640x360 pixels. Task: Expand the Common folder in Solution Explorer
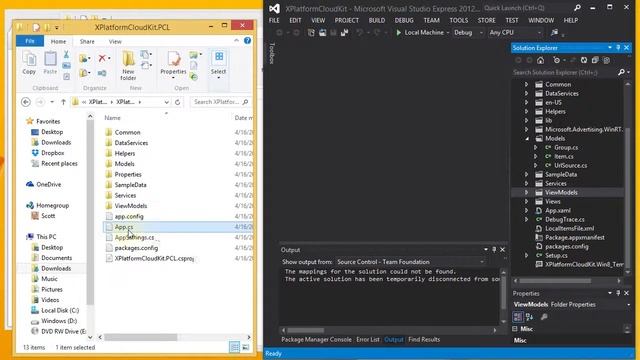527,84
